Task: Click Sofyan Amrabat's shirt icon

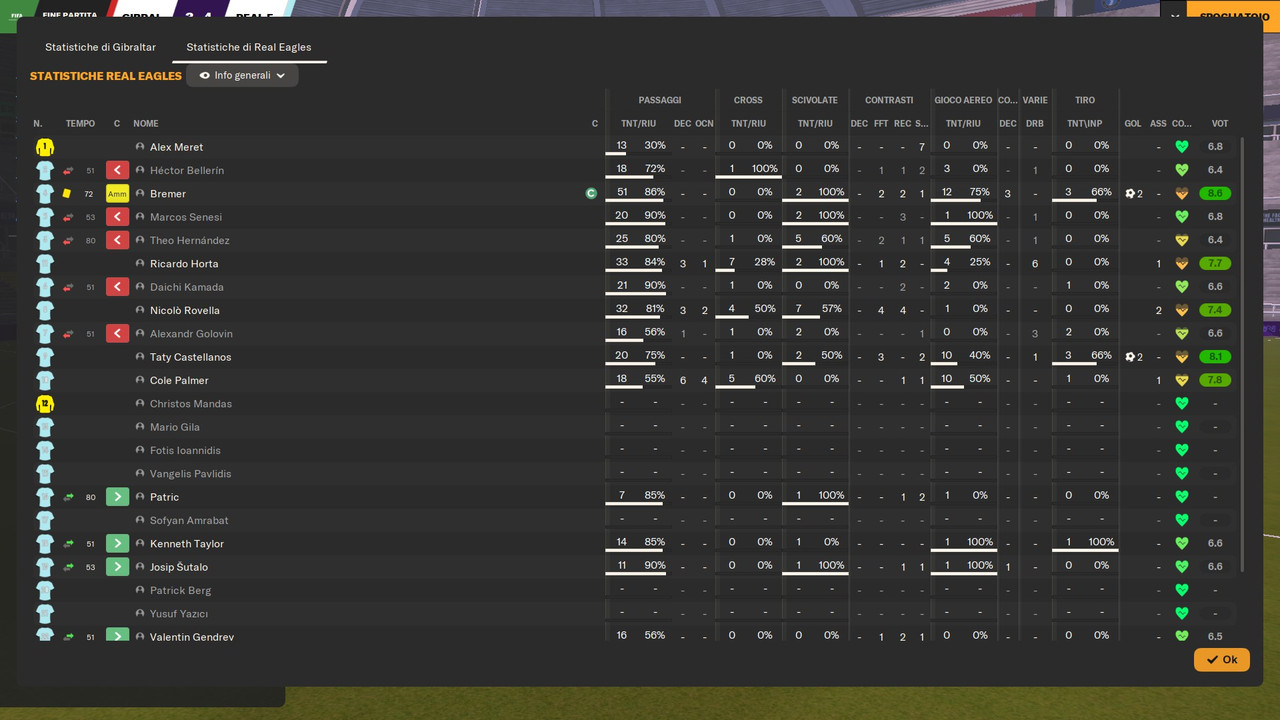Action: pyautogui.click(x=44, y=521)
